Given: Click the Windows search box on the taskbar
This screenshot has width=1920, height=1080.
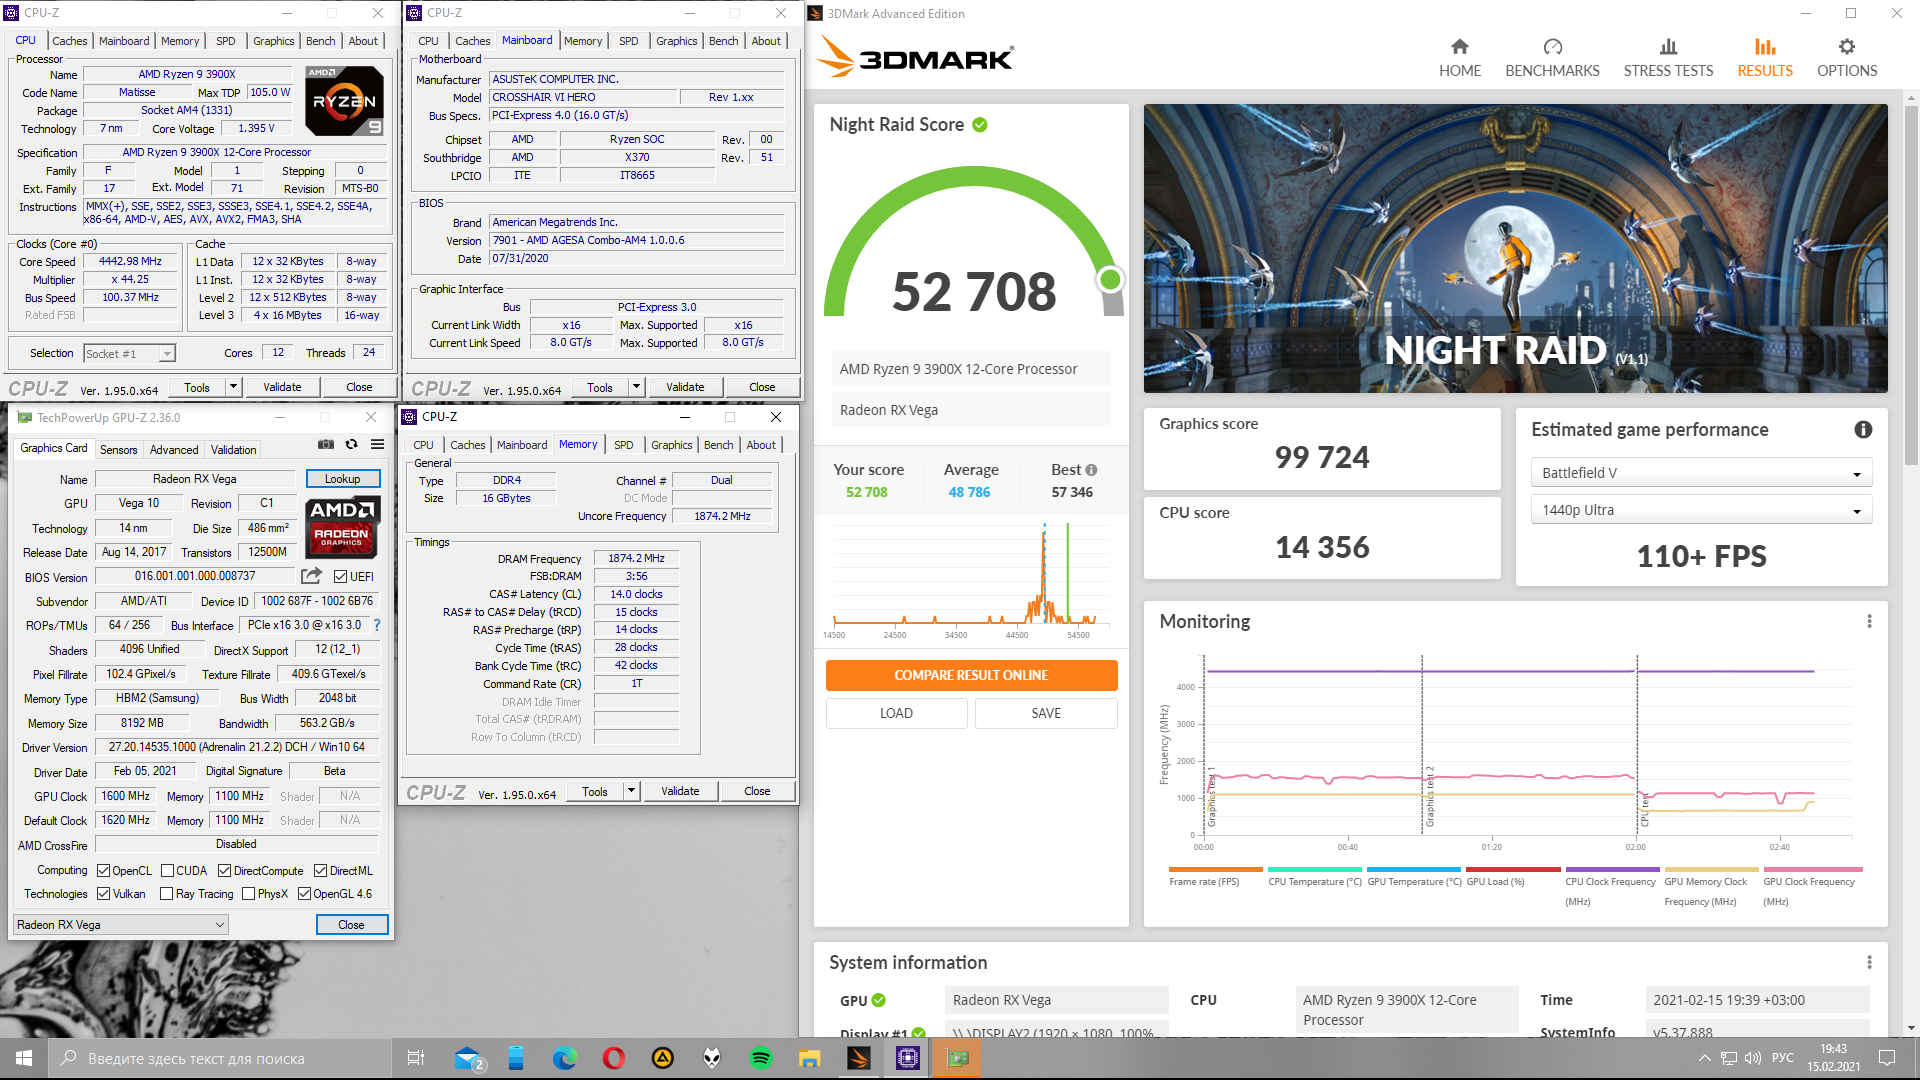Looking at the screenshot, I should pos(220,1058).
